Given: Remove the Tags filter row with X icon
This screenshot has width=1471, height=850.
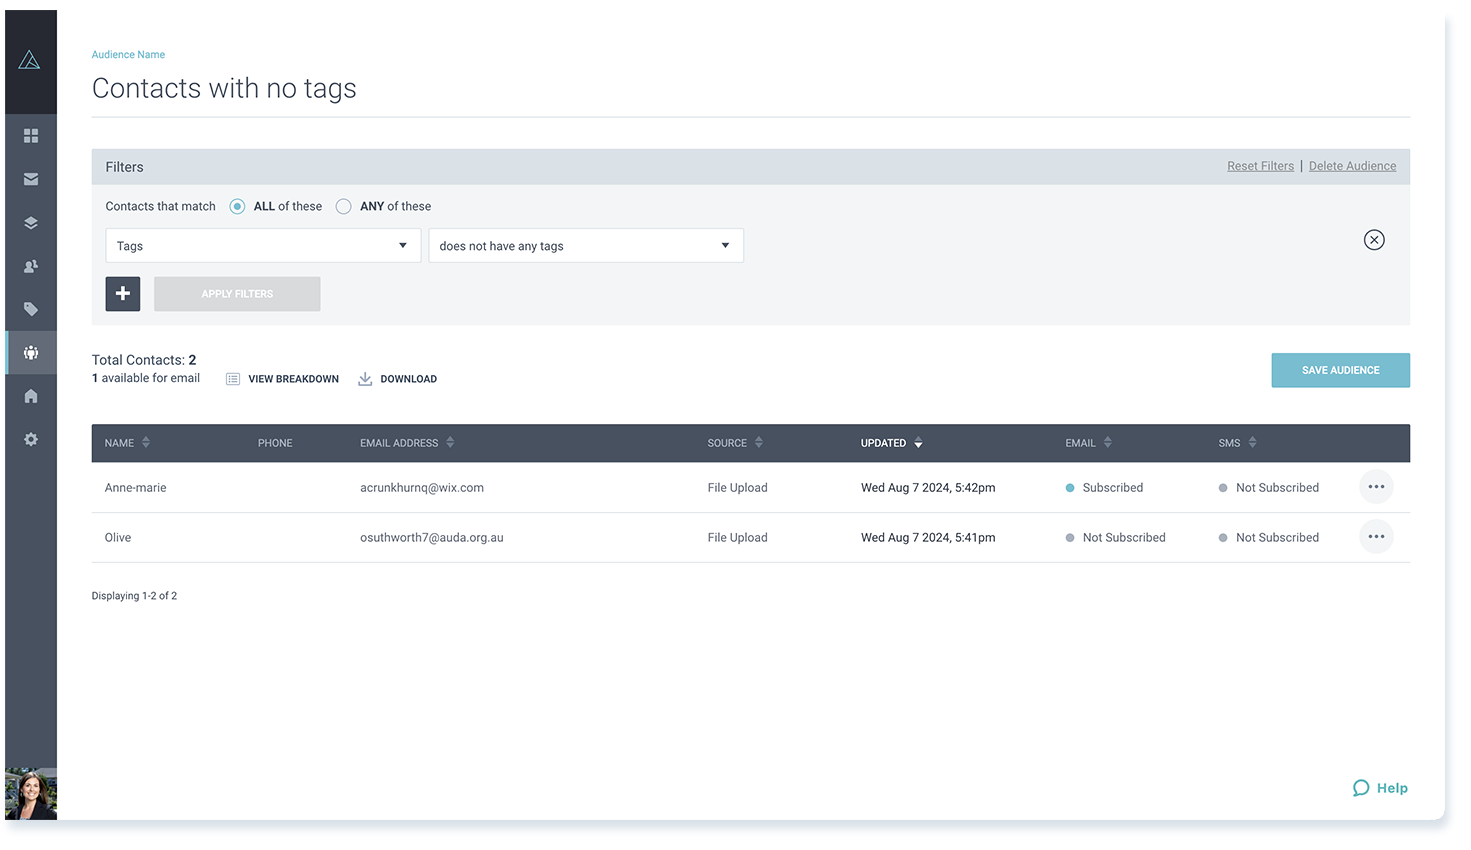Looking at the screenshot, I should [x=1374, y=240].
